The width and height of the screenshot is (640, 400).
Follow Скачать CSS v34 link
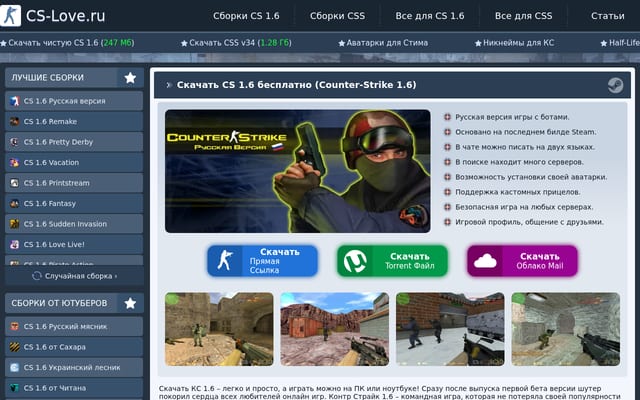pos(236,43)
